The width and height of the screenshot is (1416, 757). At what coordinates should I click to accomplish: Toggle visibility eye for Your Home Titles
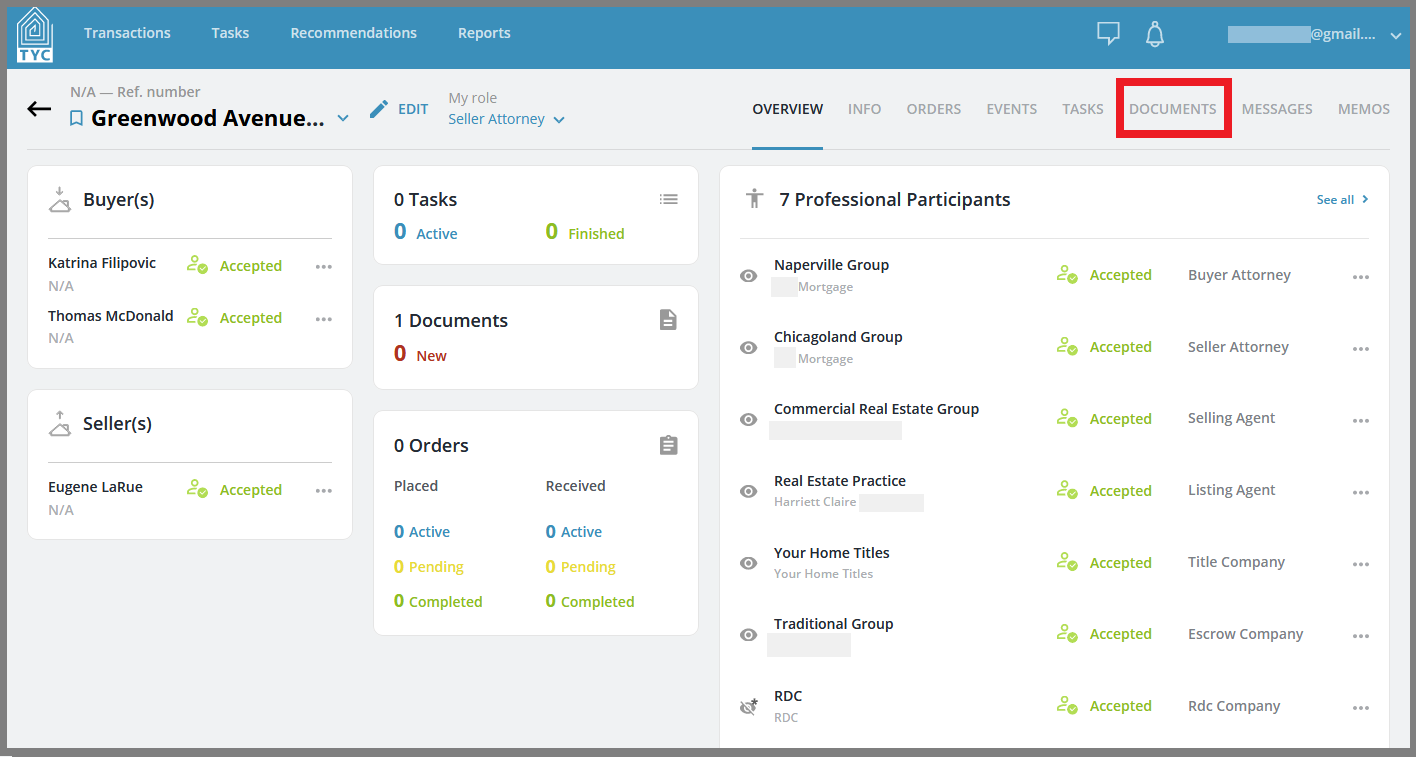pyautogui.click(x=748, y=563)
